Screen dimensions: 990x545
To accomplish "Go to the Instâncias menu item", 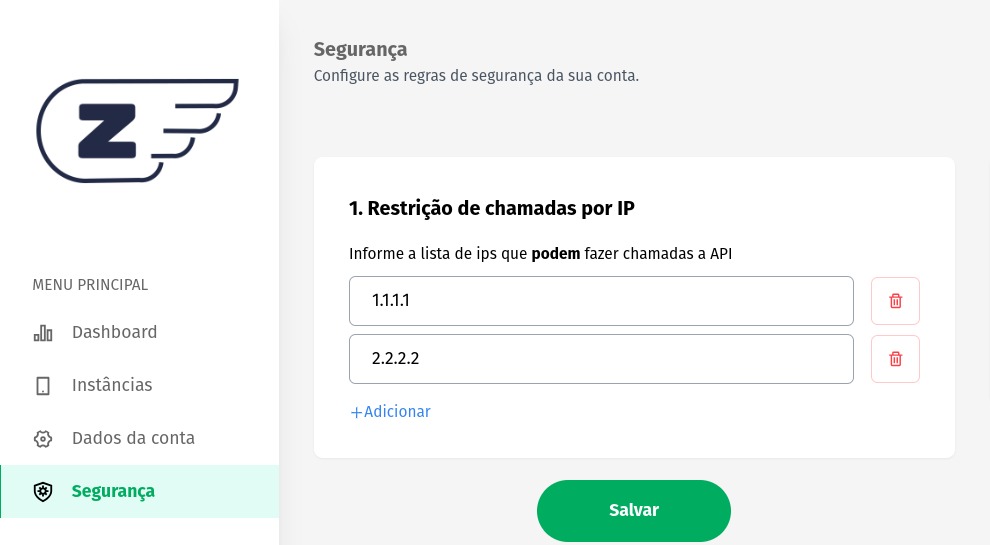I will click(x=112, y=385).
